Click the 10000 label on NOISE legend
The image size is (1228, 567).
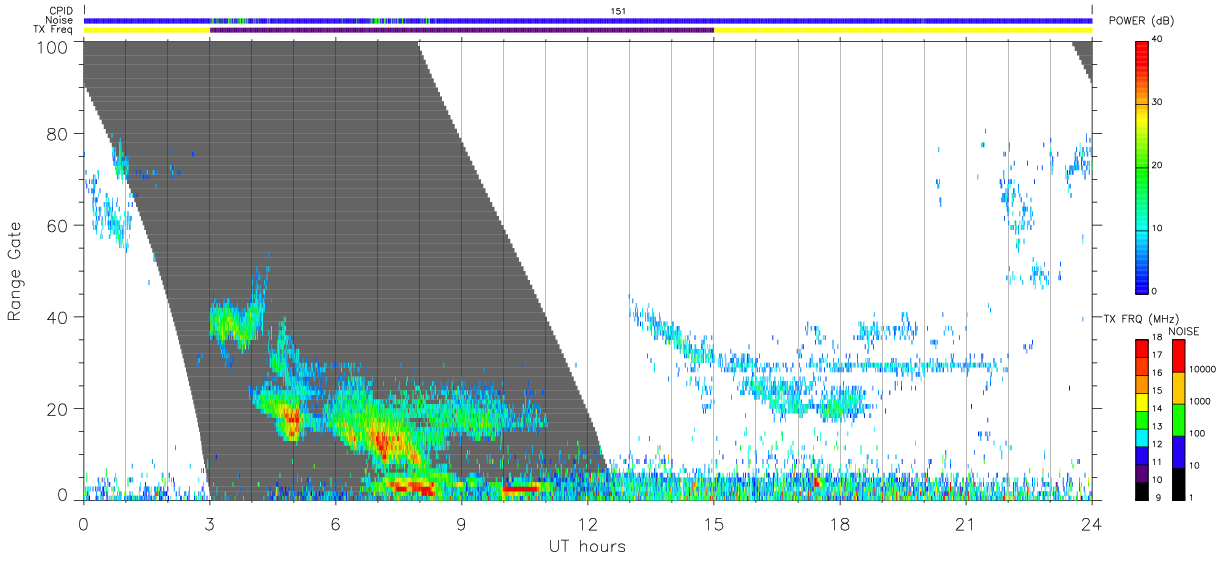[x=1201, y=370]
